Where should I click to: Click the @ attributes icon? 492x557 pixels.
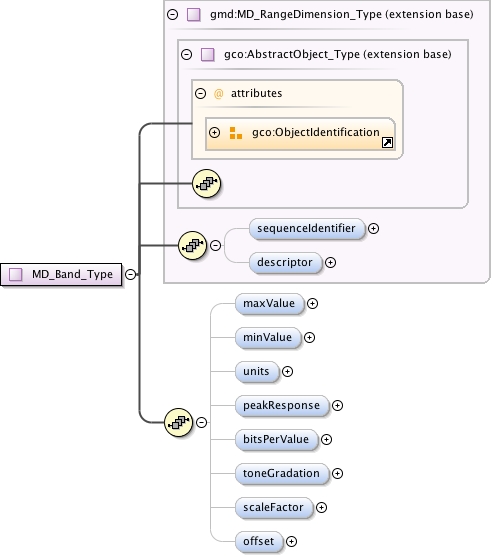click(x=218, y=94)
